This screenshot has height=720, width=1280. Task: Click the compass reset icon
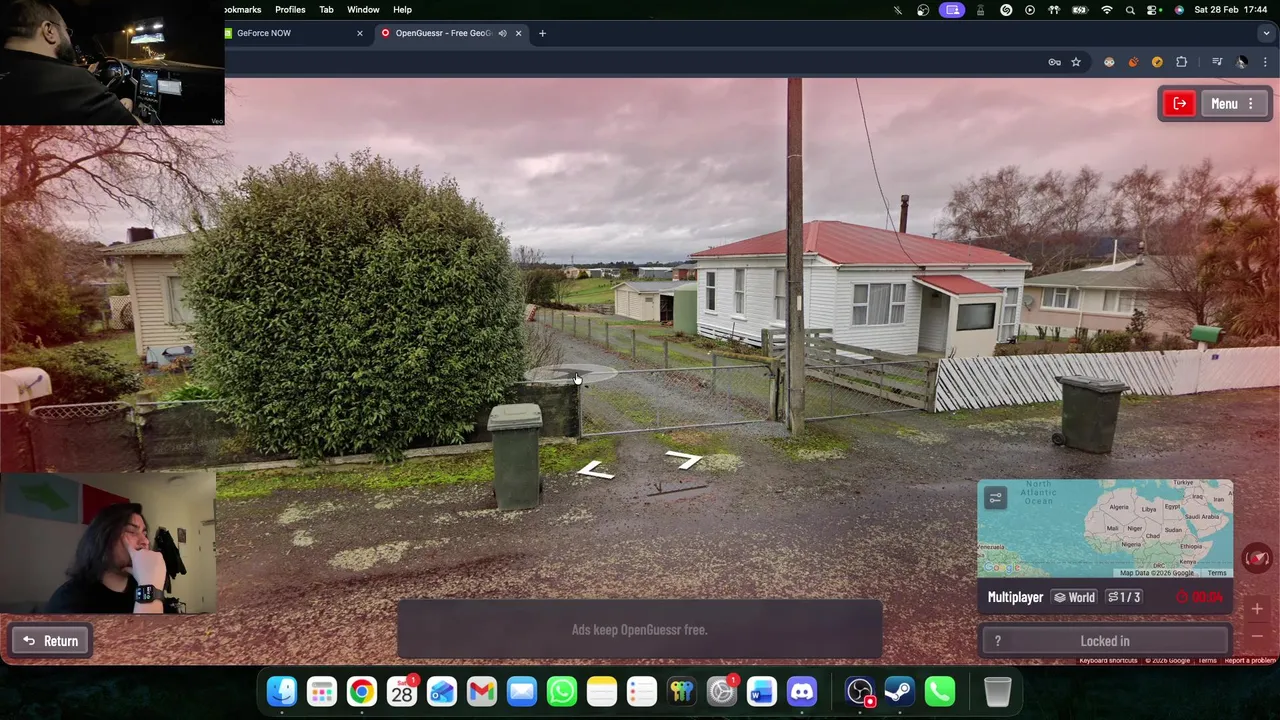[x=1257, y=558]
